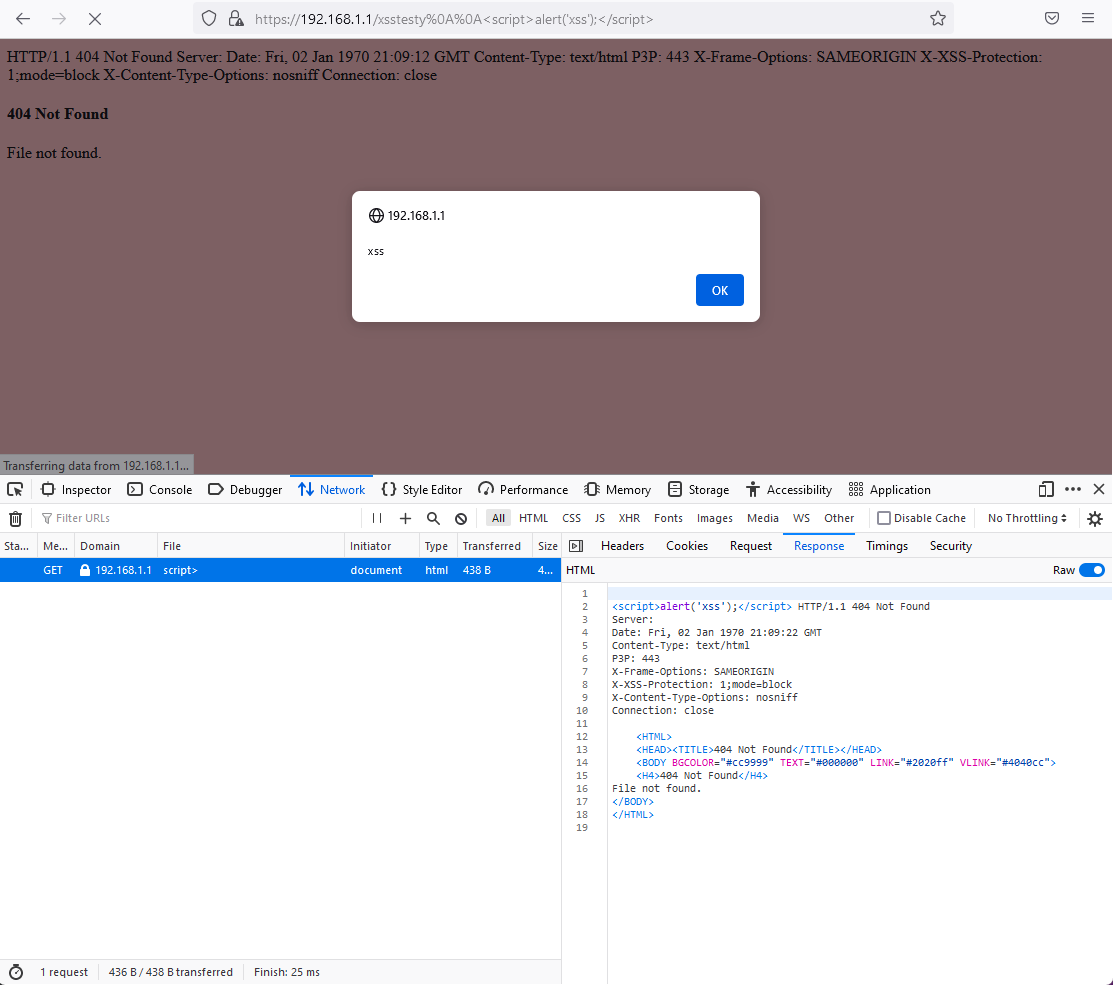1113x985 pixels.
Task: Filter requests by CSS type
Action: (571, 518)
